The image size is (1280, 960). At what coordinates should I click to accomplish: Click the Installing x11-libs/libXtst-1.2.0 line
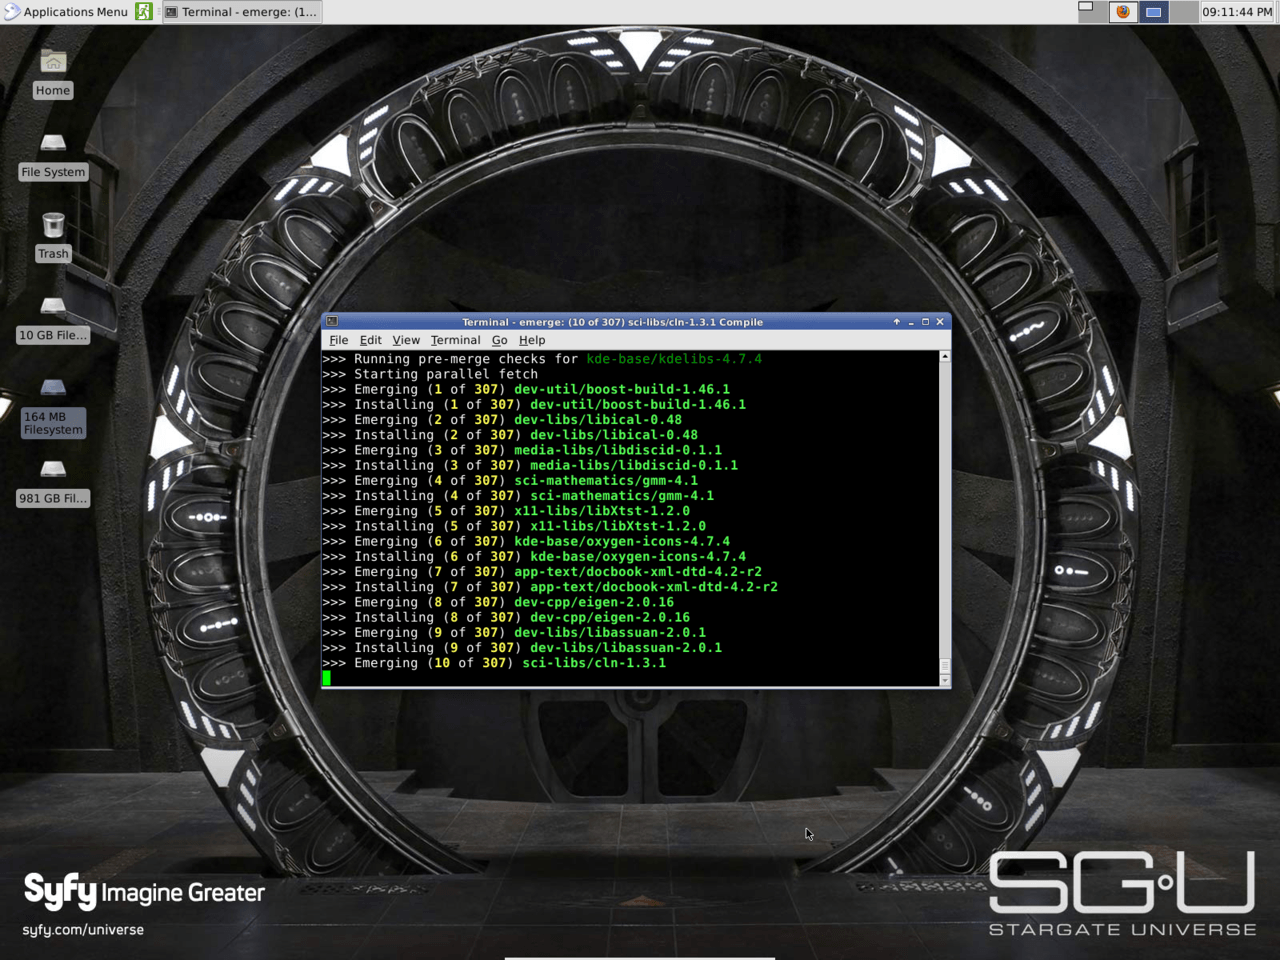click(514, 526)
